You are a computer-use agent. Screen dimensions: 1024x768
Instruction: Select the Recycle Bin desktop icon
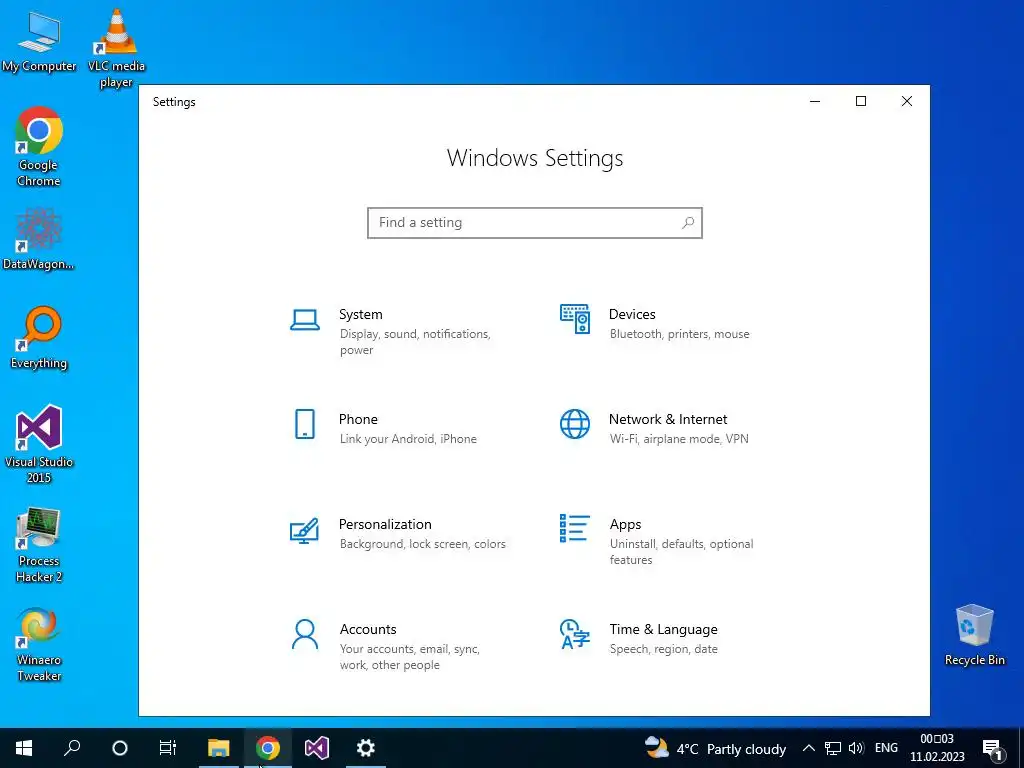pyautogui.click(x=974, y=635)
